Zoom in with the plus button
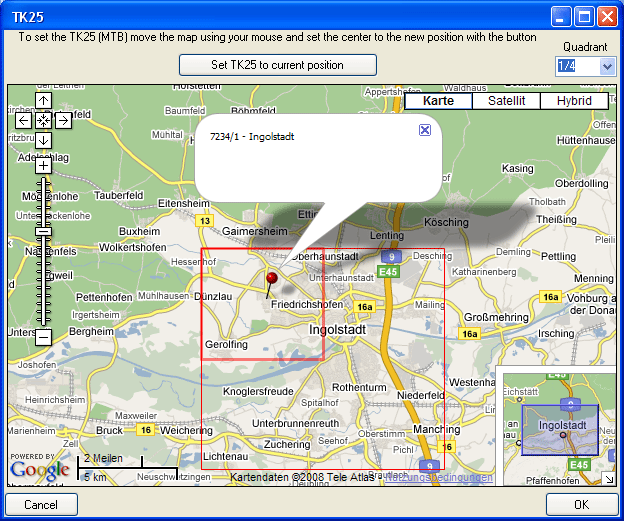The image size is (624, 521). [43, 166]
